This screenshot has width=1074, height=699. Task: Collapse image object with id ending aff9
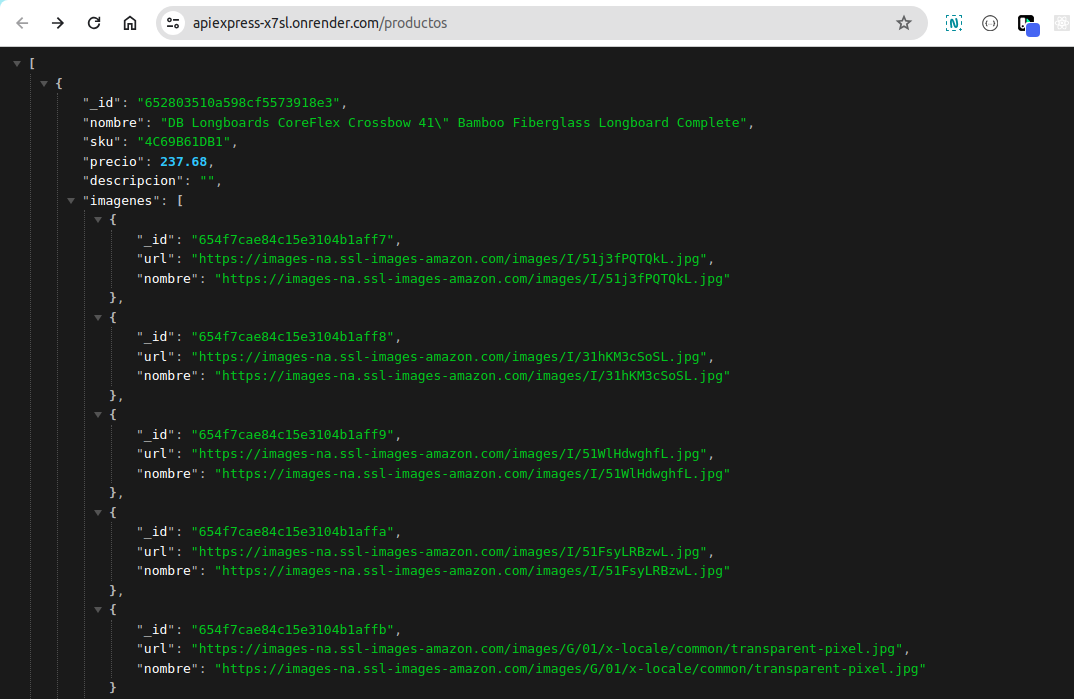pyautogui.click(x=98, y=415)
